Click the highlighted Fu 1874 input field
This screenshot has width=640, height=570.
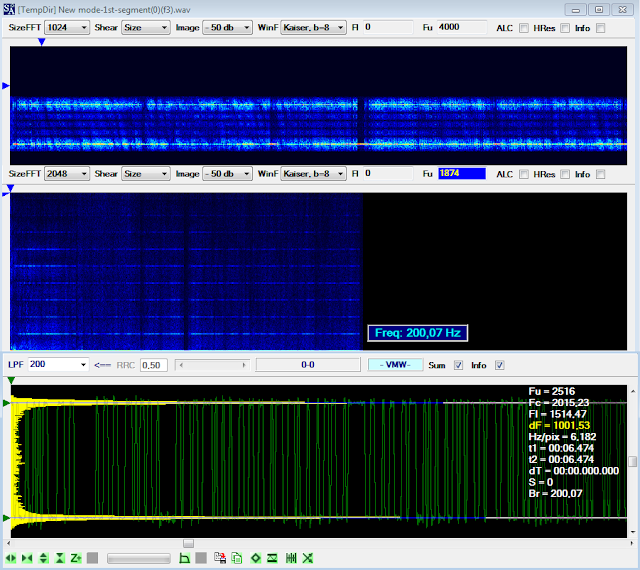coord(461,174)
